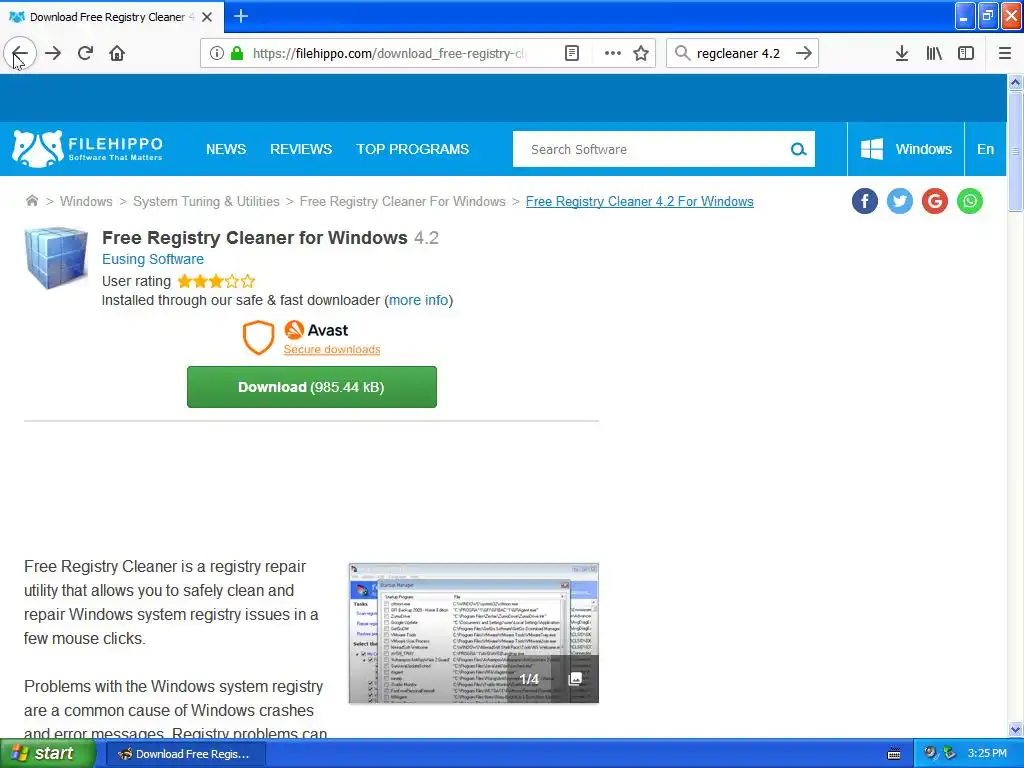Click the Download Free Regis... taskbar button
Image resolution: width=1024 pixels, height=768 pixels.
(x=185, y=754)
